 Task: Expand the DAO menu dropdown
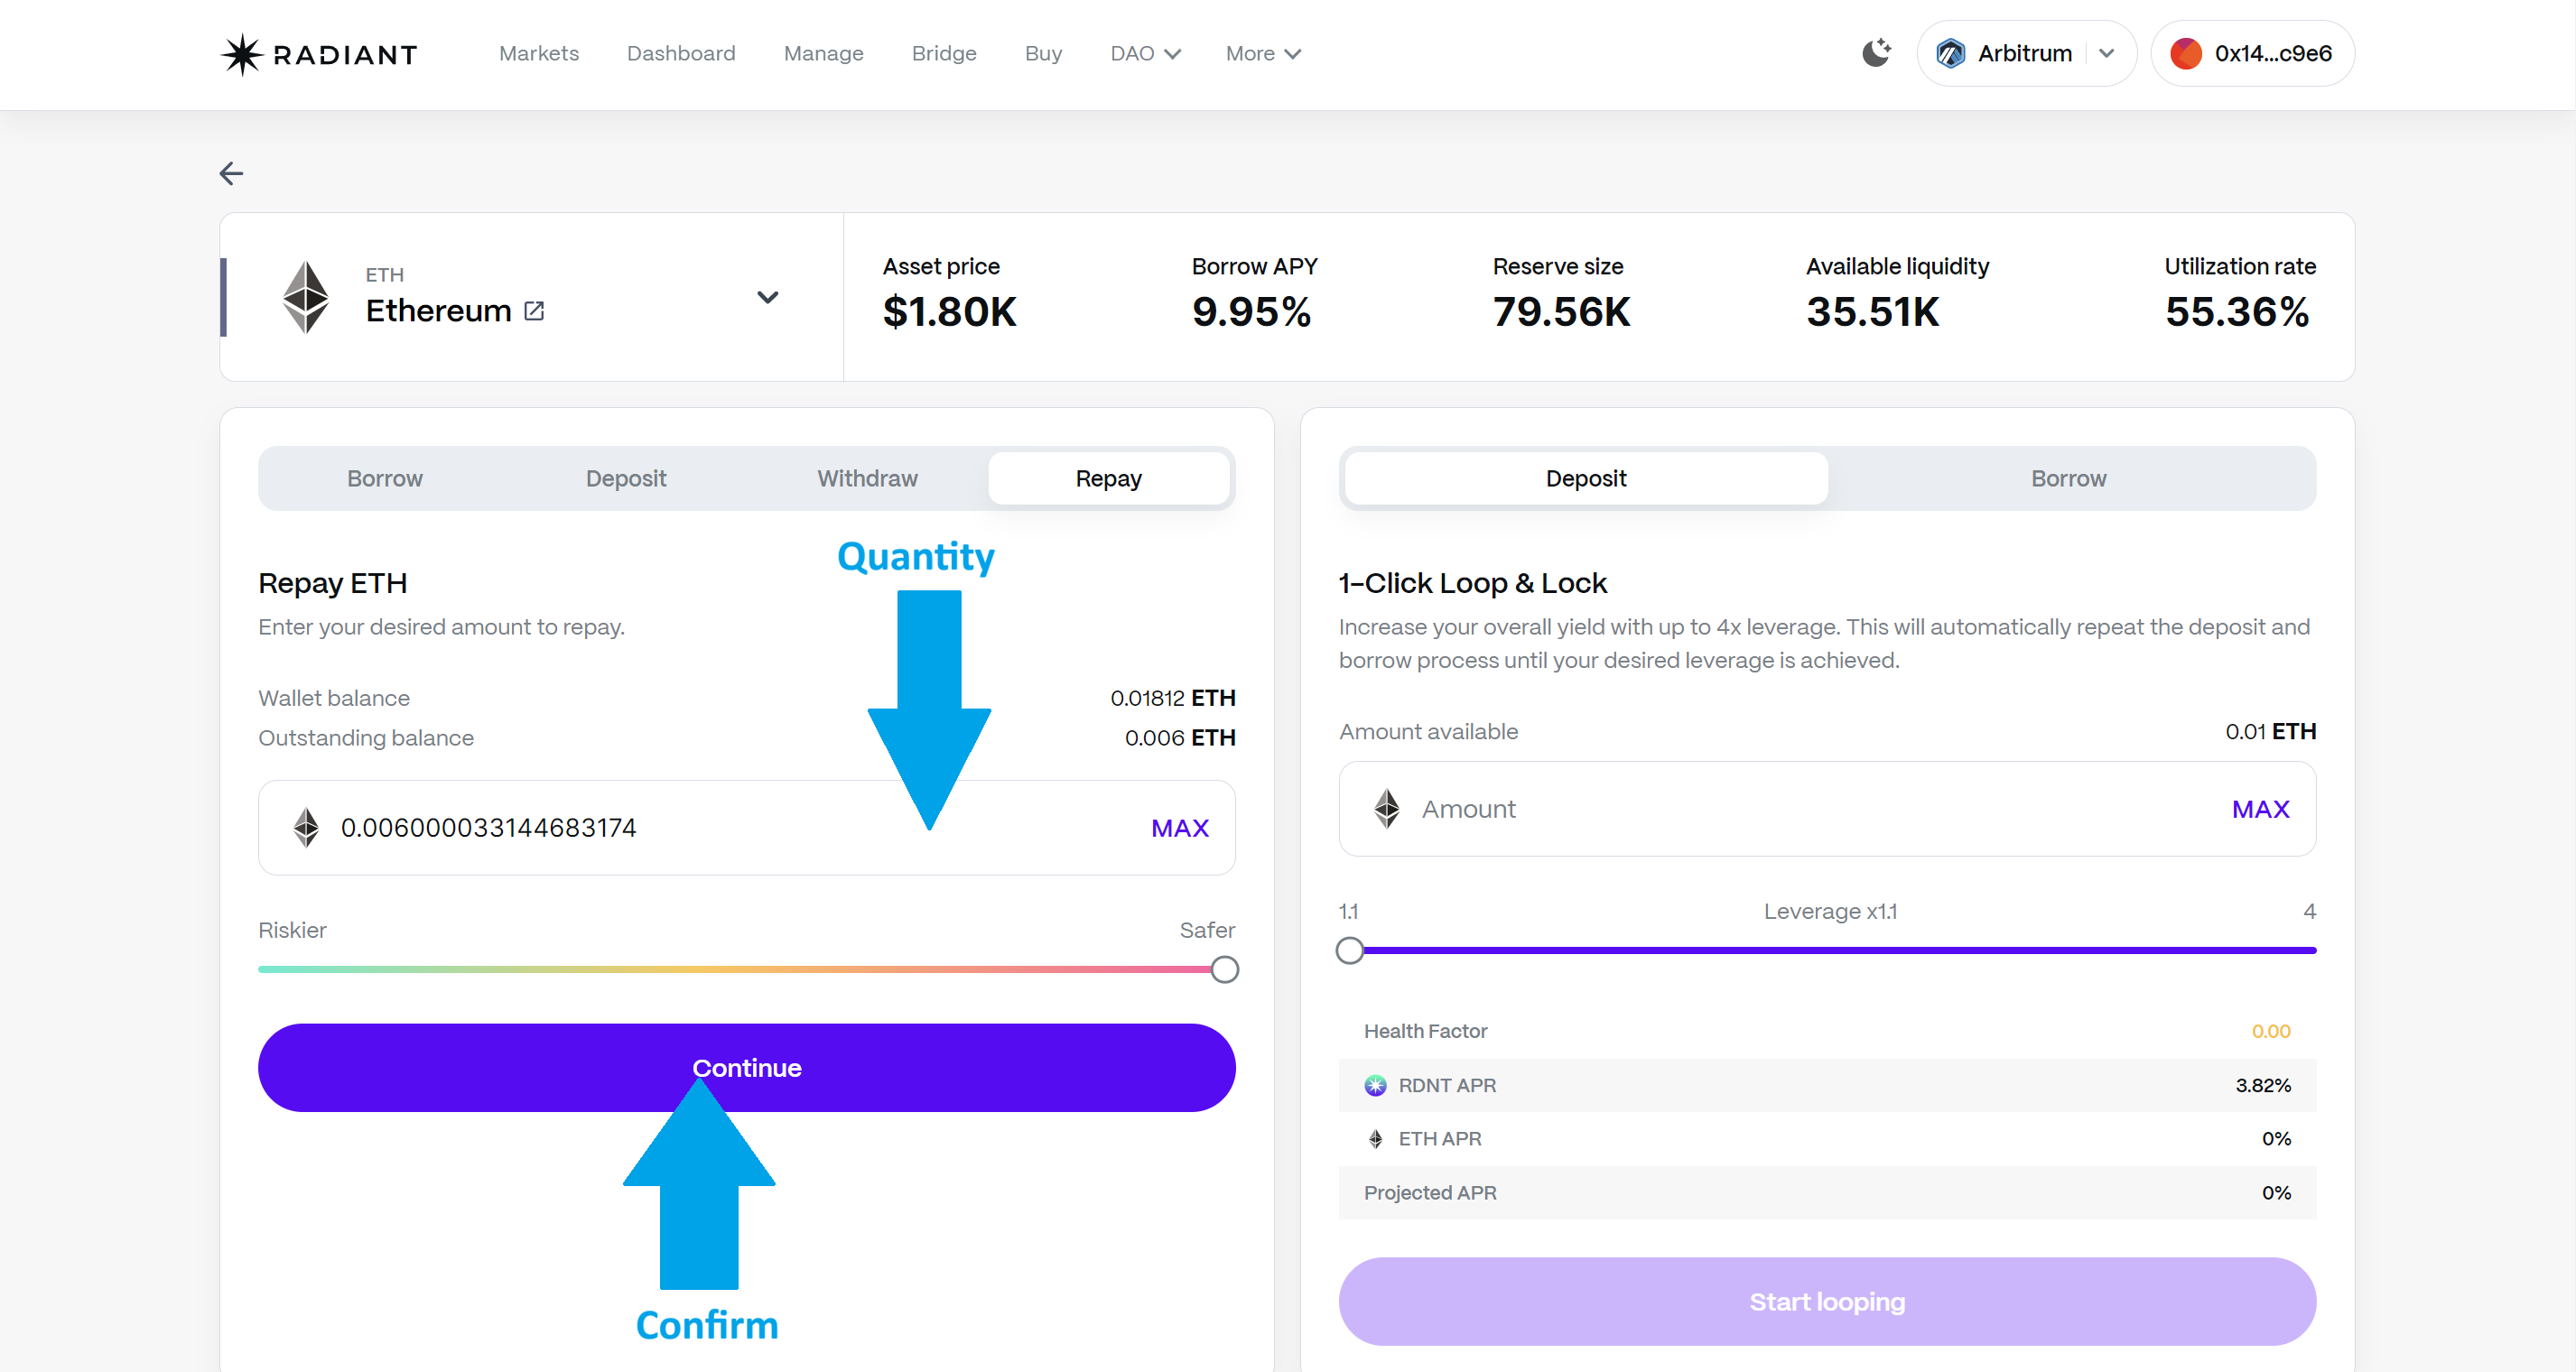pyautogui.click(x=1145, y=53)
